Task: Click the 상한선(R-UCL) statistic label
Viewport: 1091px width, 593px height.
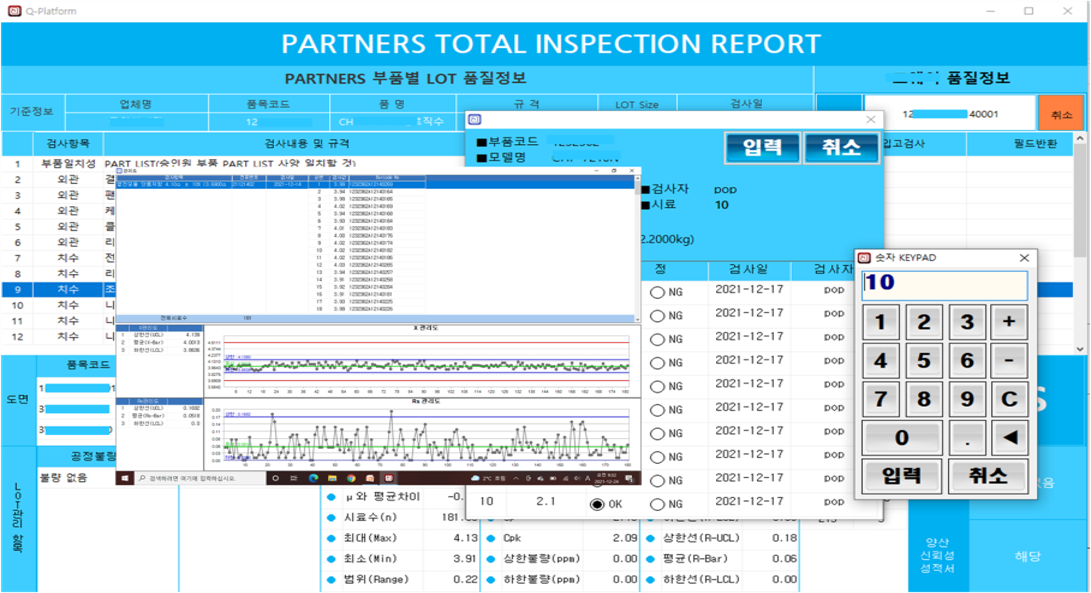Action: [701, 538]
